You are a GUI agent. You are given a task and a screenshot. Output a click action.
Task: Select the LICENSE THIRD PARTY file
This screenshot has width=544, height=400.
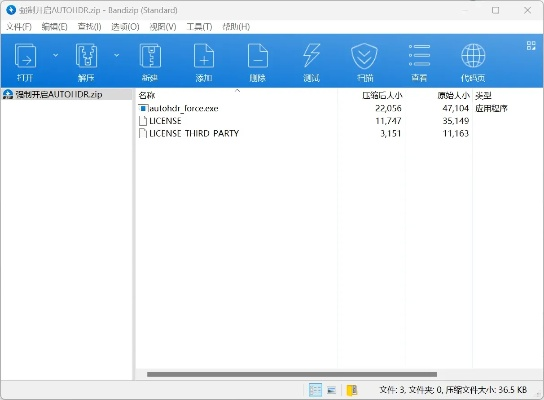tap(194, 134)
